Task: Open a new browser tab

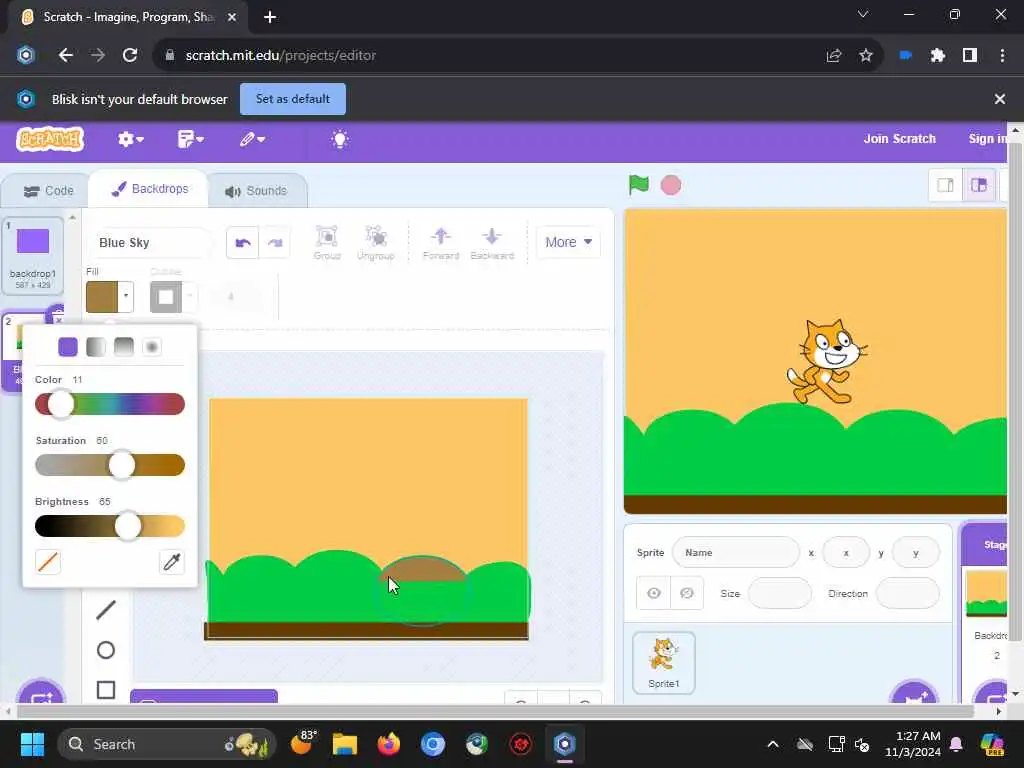Action: tap(270, 17)
